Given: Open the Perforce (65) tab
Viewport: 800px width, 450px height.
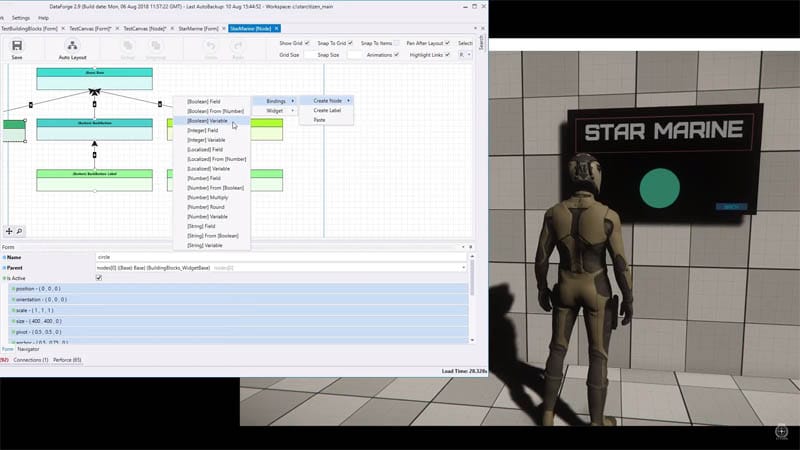Looking at the screenshot, I should [67, 360].
